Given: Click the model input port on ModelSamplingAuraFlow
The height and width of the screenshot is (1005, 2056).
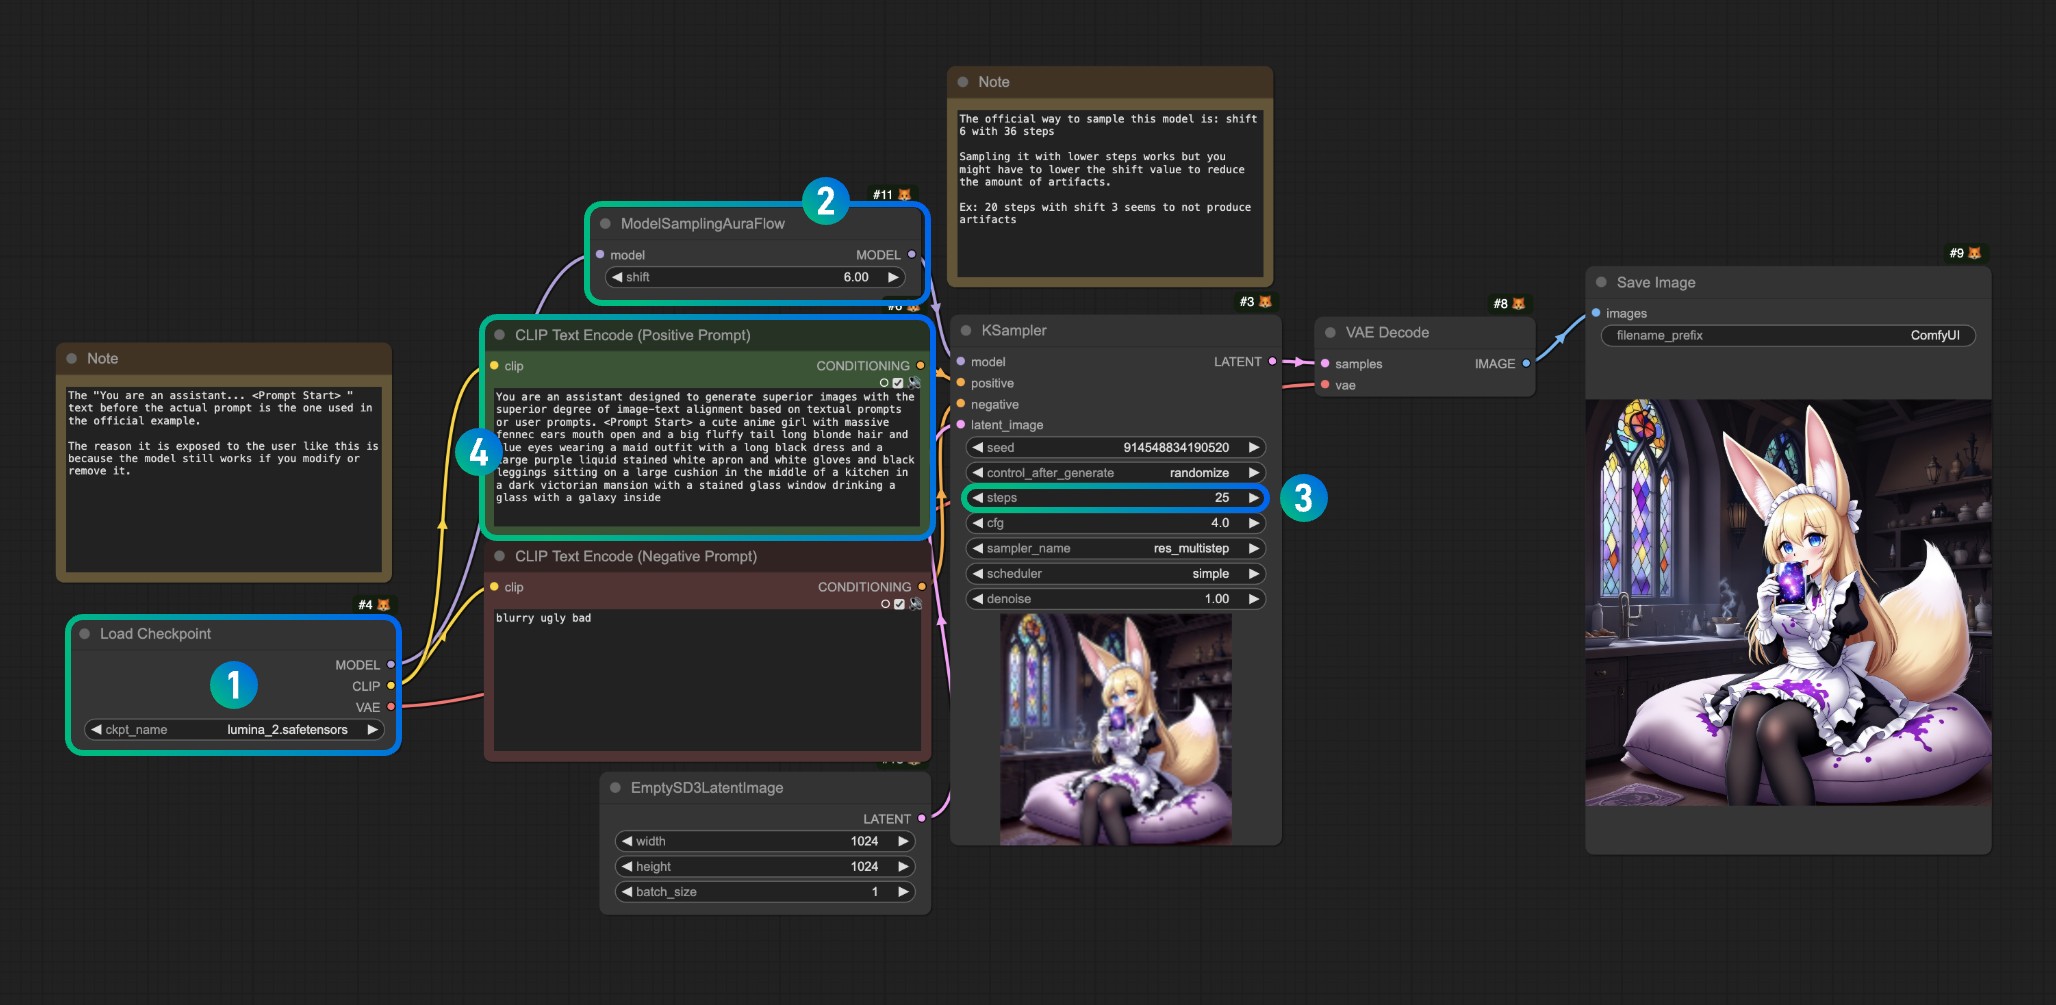Looking at the screenshot, I should [600, 255].
